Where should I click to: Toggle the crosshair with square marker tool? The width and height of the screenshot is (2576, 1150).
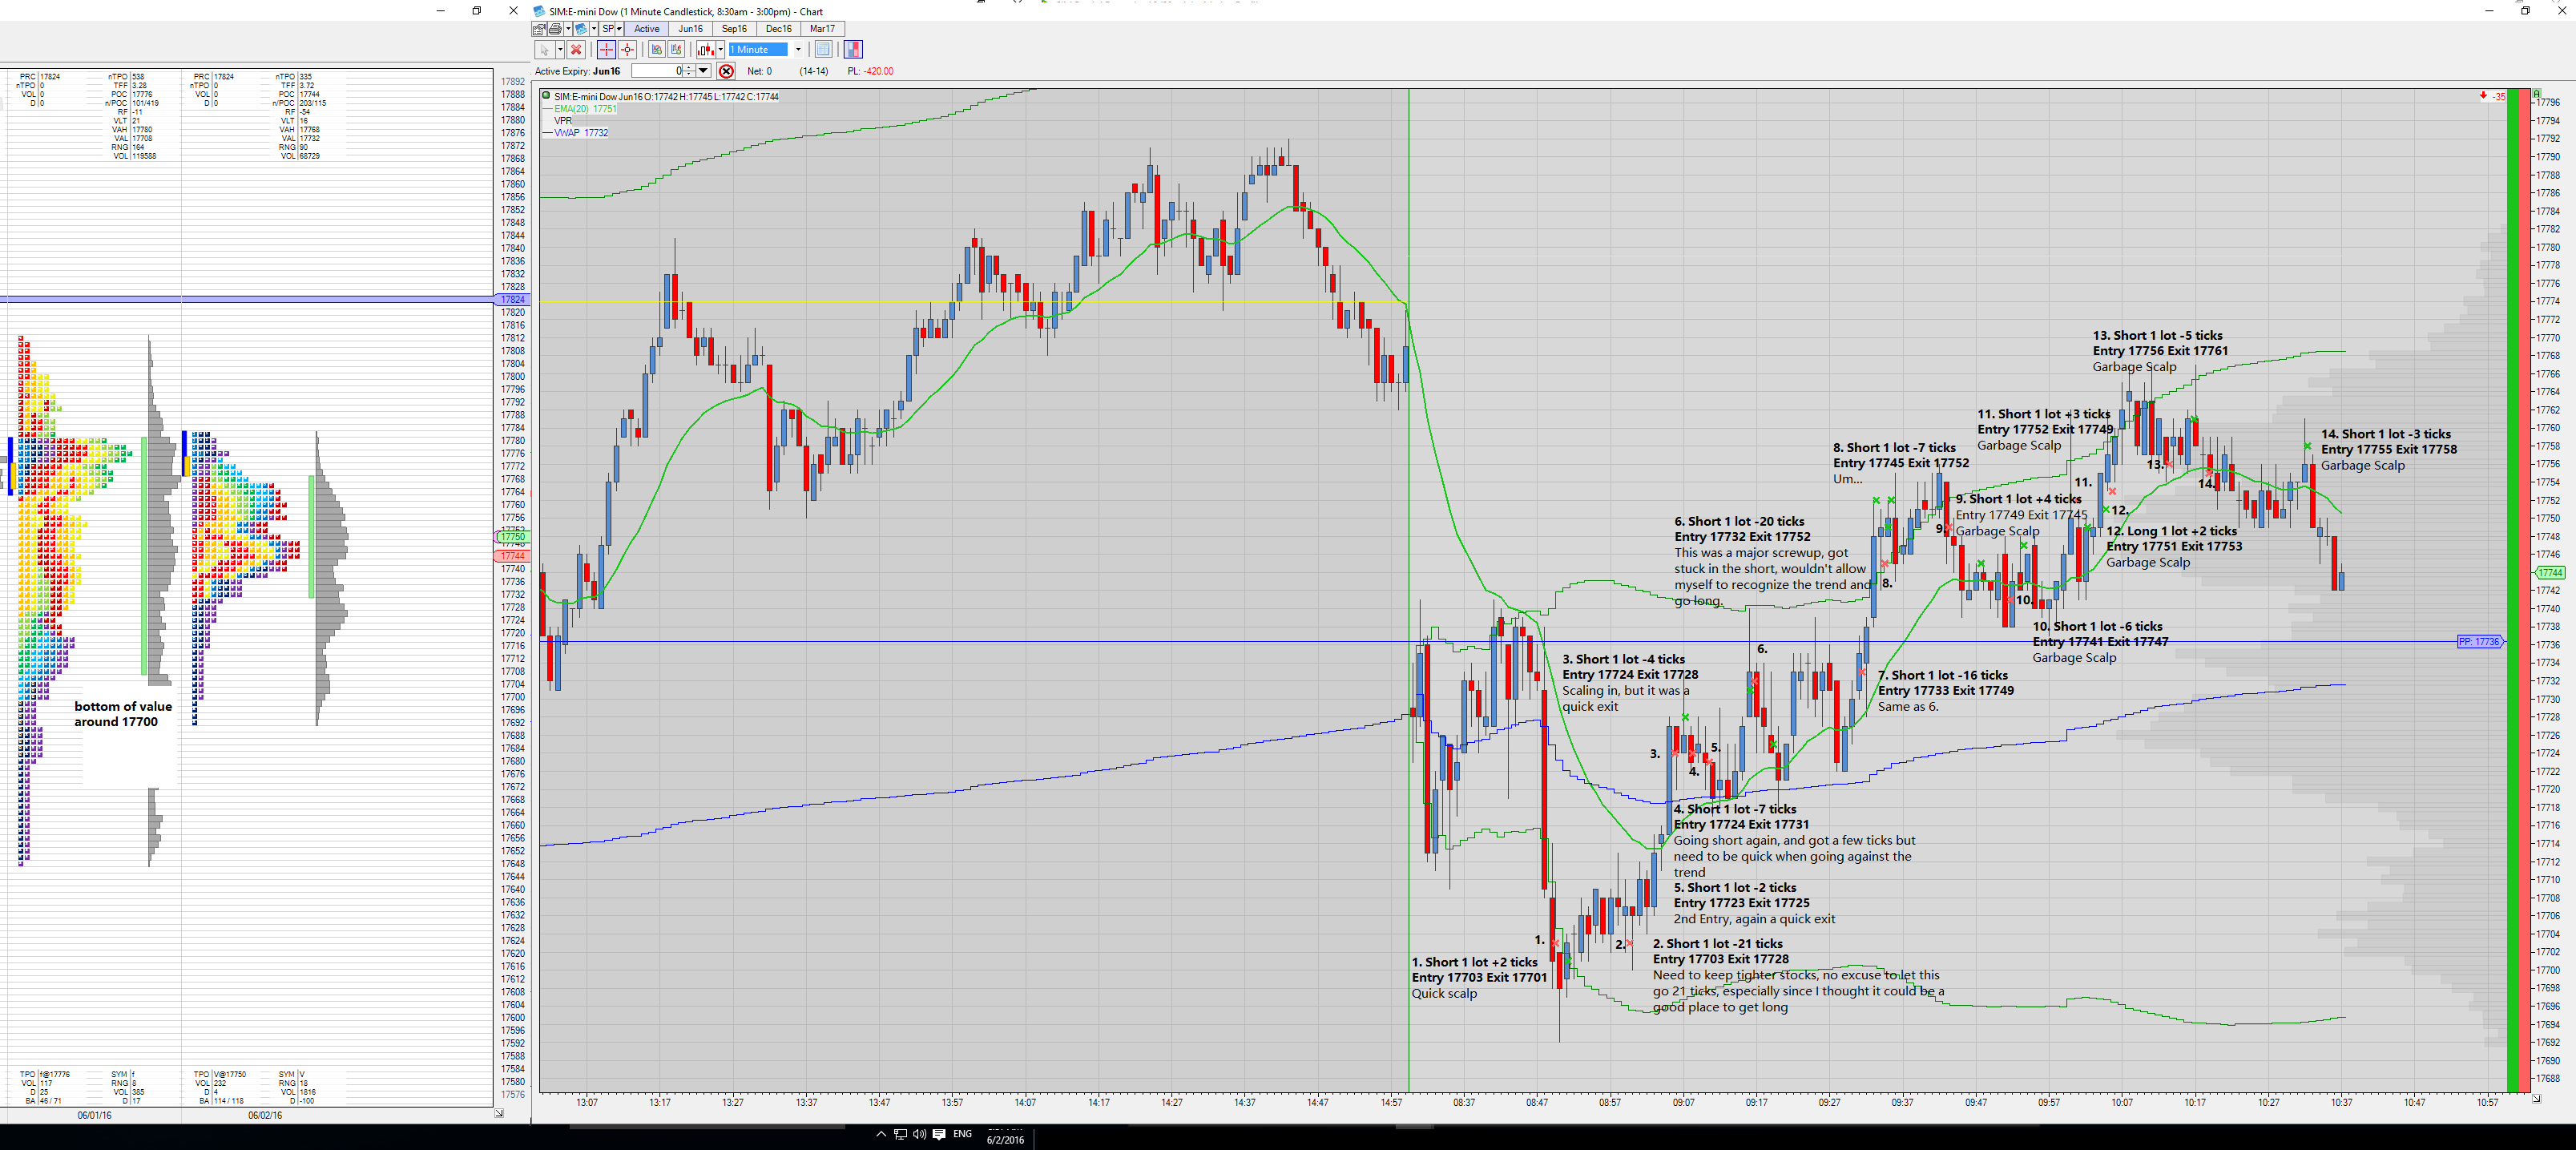pos(627,50)
